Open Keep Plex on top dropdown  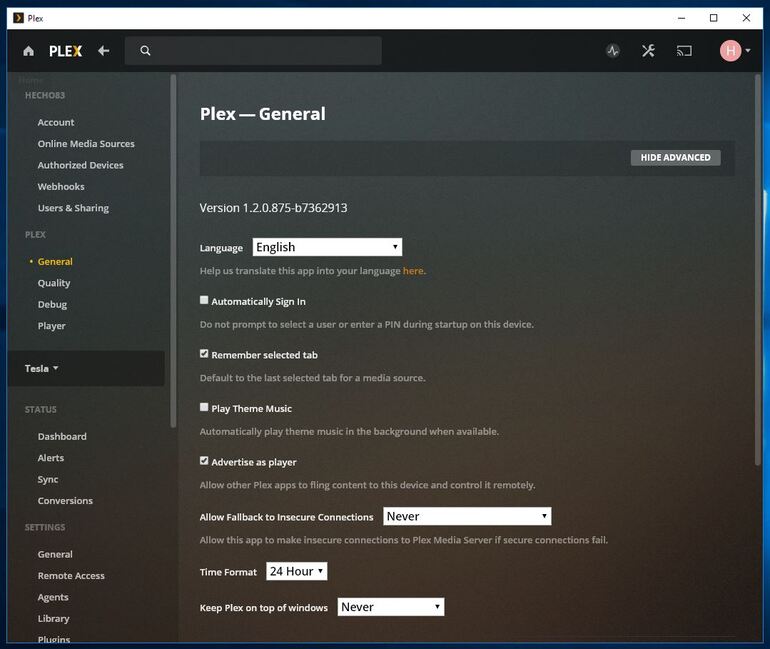[391, 607]
